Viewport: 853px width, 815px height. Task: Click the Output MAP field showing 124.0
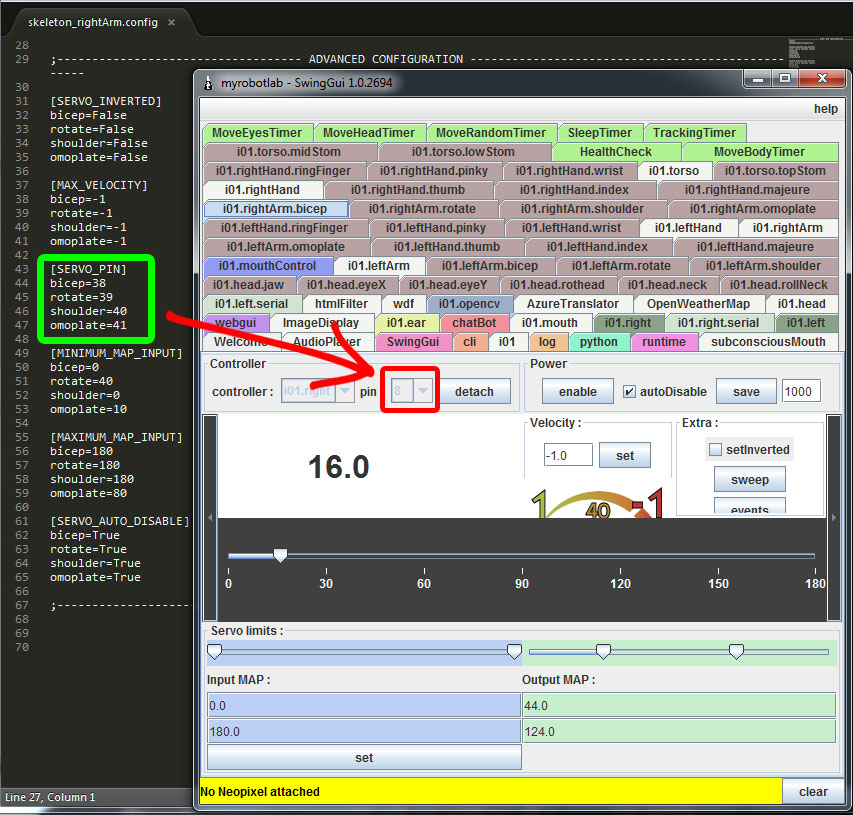pyautogui.click(x=678, y=731)
